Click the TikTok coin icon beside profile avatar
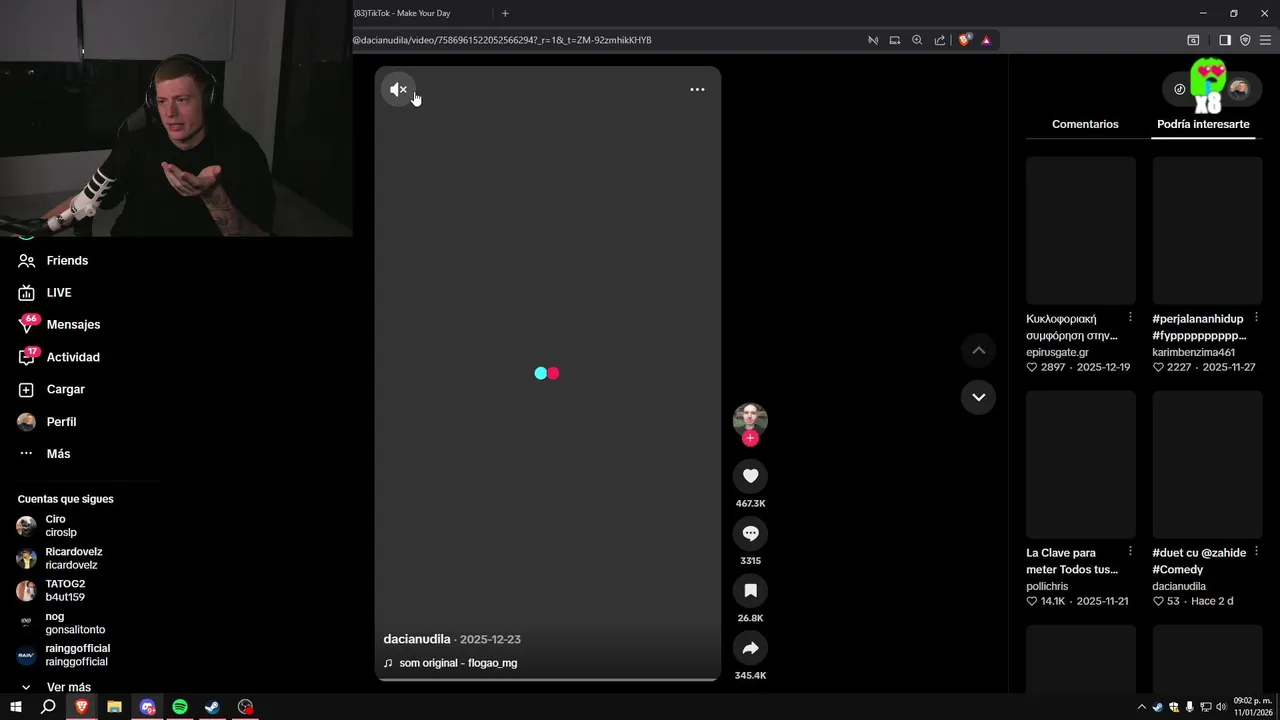The height and width of the screenshot is (720, 1280). pos(1179,89)
